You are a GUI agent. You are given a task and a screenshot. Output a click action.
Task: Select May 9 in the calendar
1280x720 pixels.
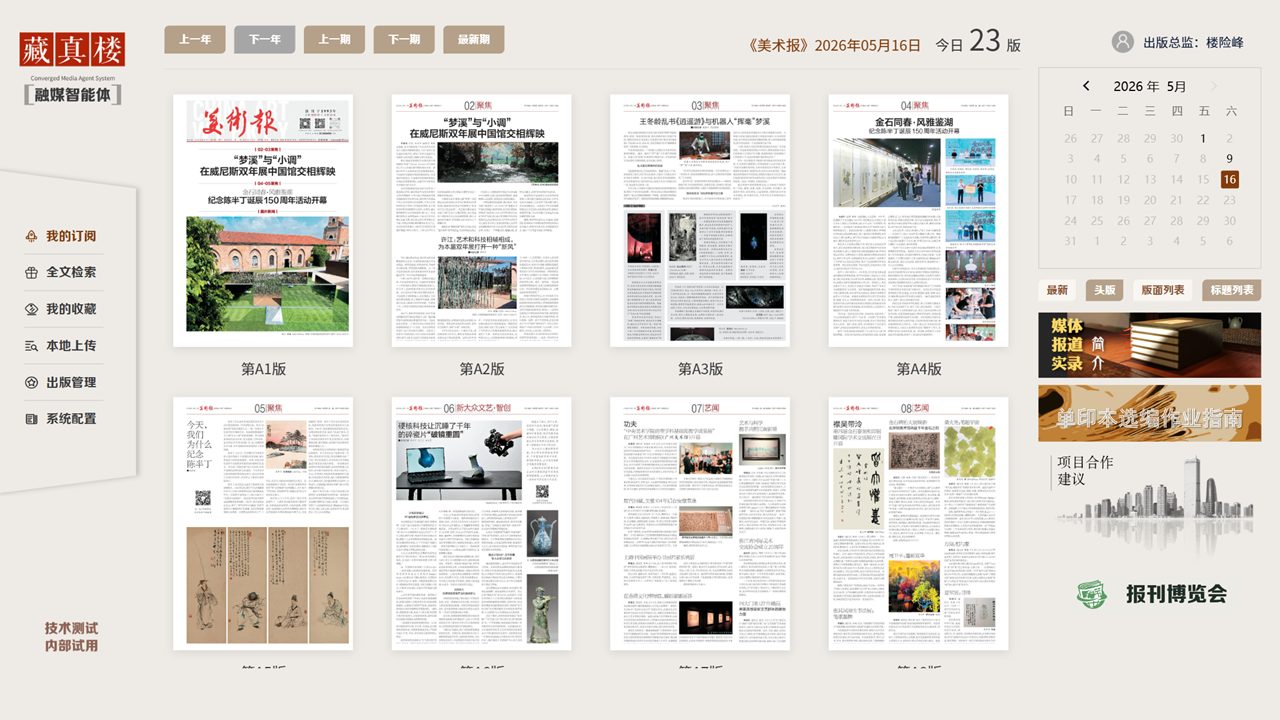(x=1229, y=158)
